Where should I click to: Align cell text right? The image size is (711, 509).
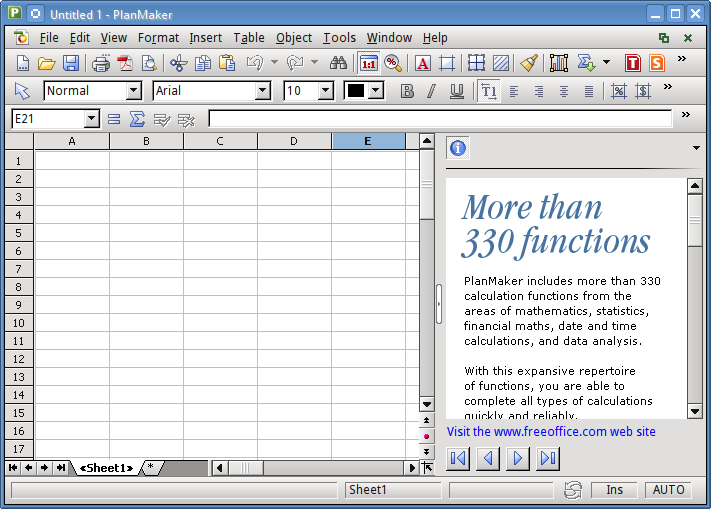click(x=539, y=91)
